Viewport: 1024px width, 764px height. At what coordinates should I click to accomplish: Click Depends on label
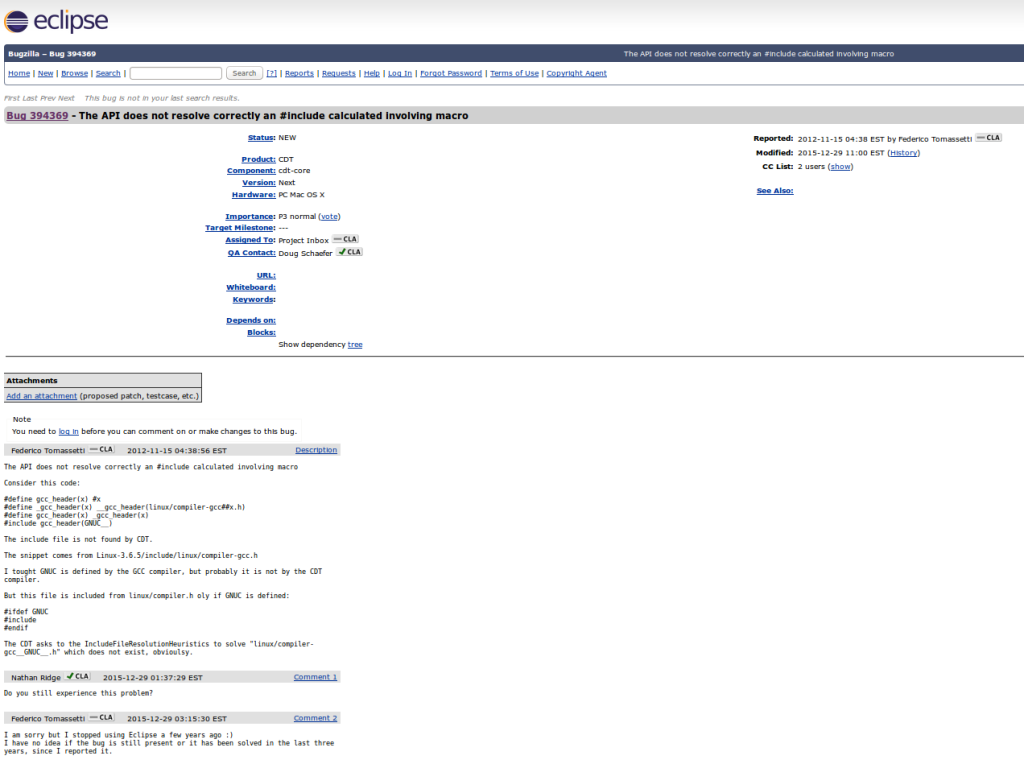[x=251, y=320]
